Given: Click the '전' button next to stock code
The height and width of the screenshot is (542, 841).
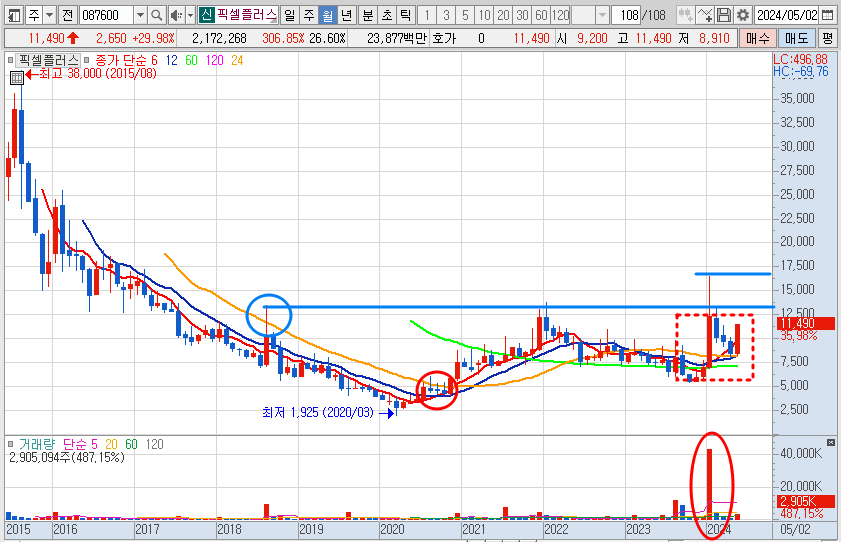Looking at the screenshot, I should (x=67, y=15).
